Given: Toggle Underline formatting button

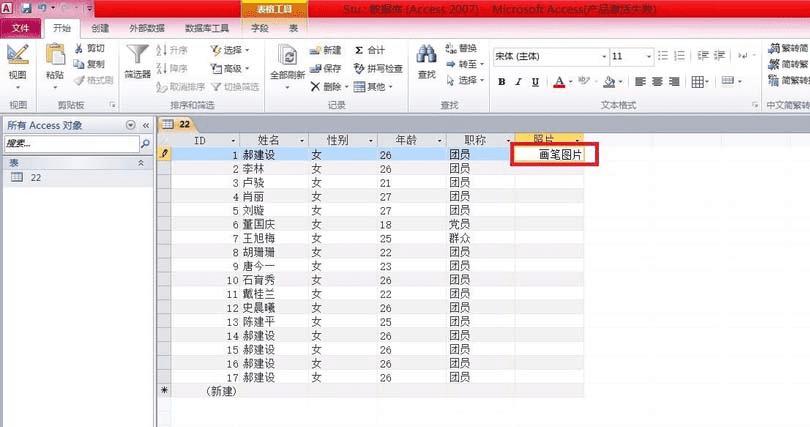Looking at the screenshot, I should click(535, 82).
